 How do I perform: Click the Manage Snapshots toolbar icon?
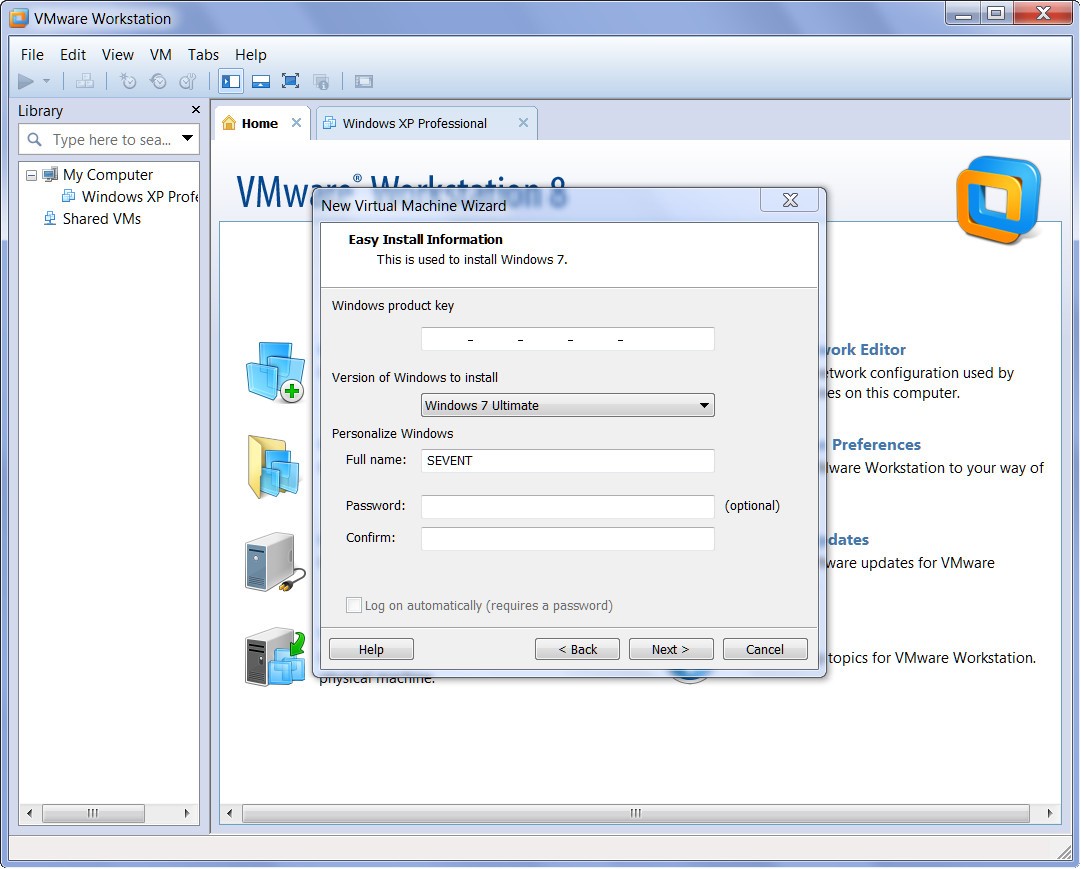click(188, 81)
